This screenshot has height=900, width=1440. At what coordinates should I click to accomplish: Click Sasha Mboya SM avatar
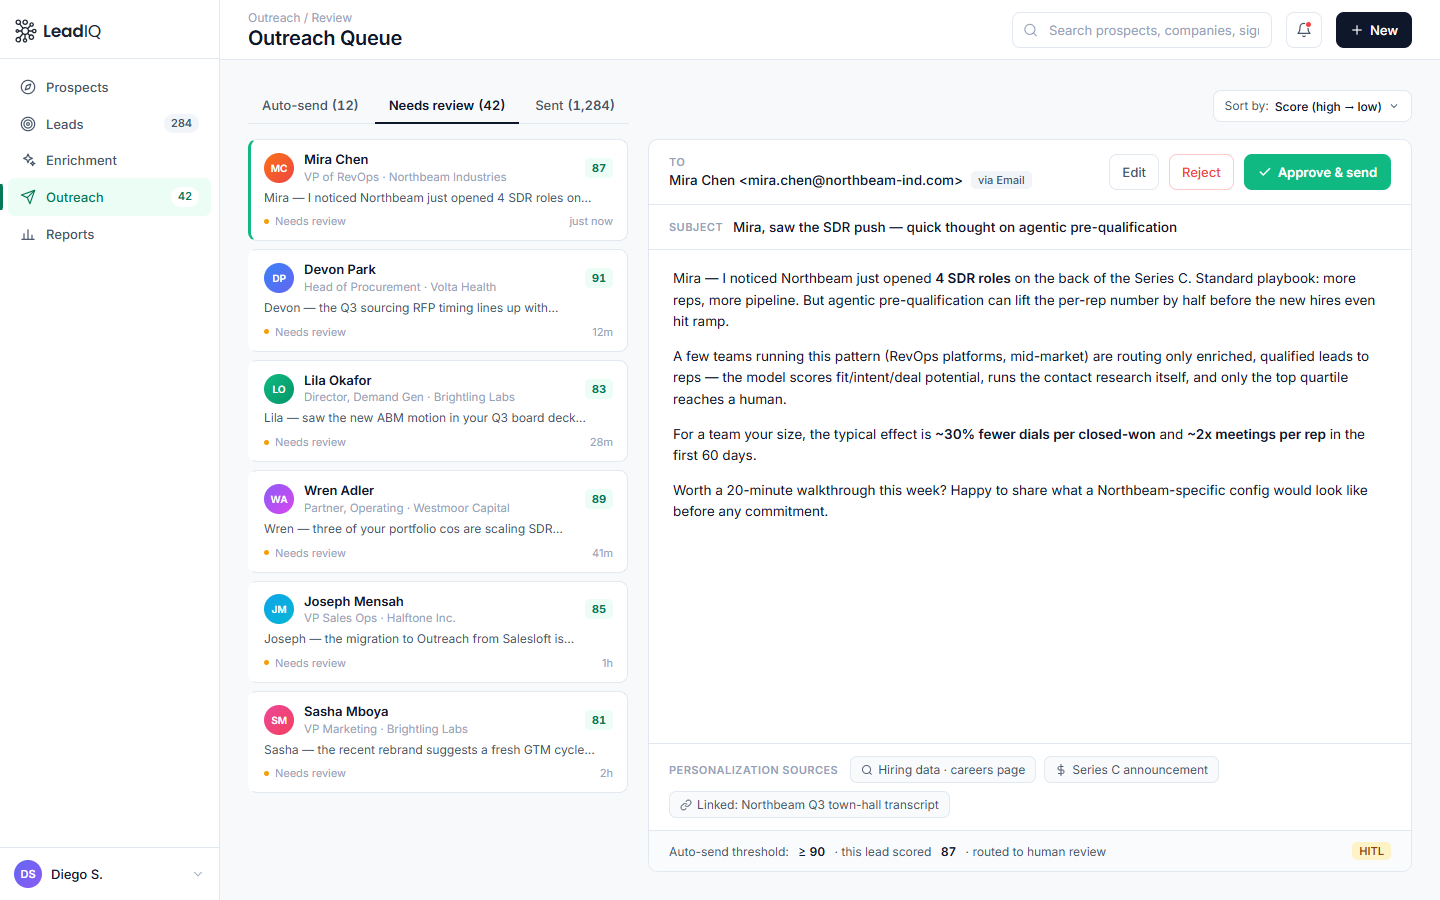pos(279,720)
